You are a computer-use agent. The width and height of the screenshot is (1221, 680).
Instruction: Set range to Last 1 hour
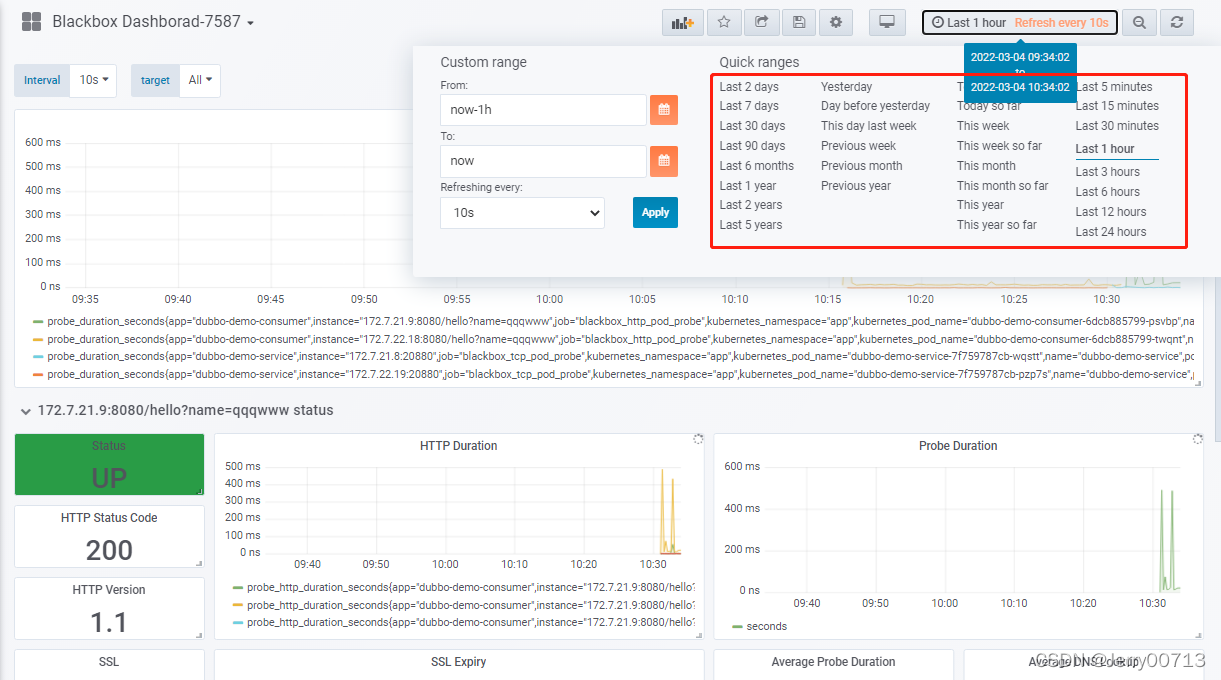pos(1105,149)
